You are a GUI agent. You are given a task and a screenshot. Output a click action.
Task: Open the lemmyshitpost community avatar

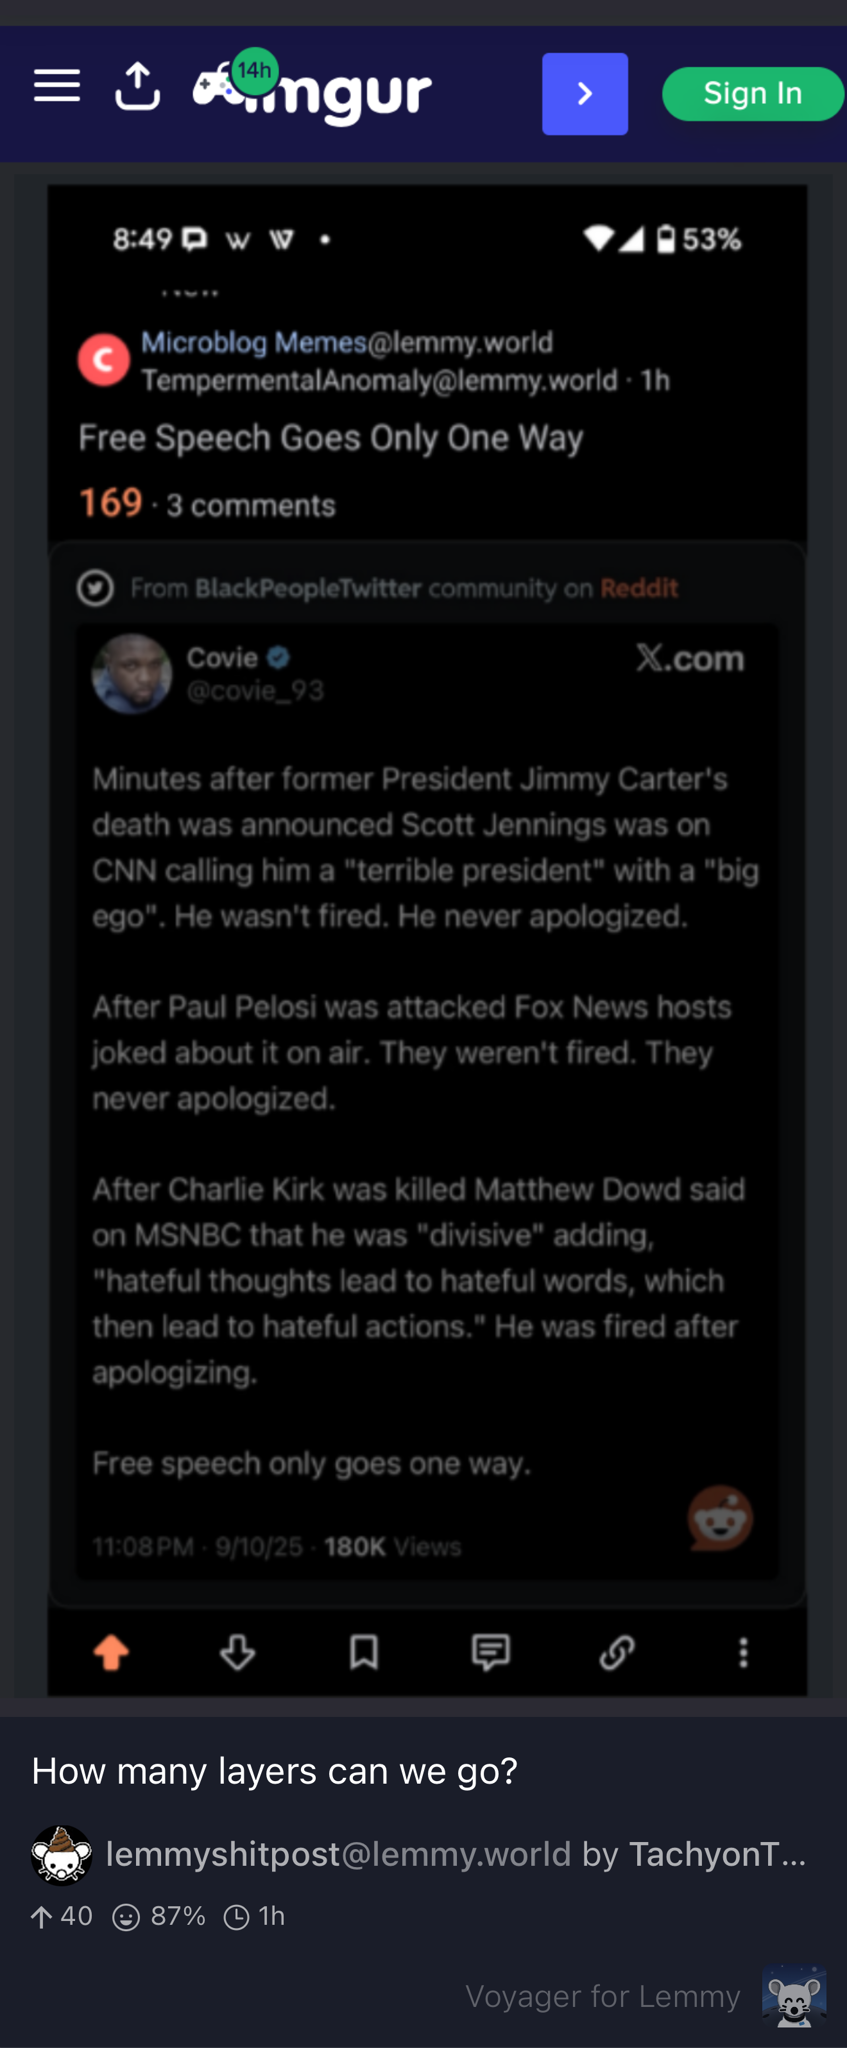coord(62,1856)
